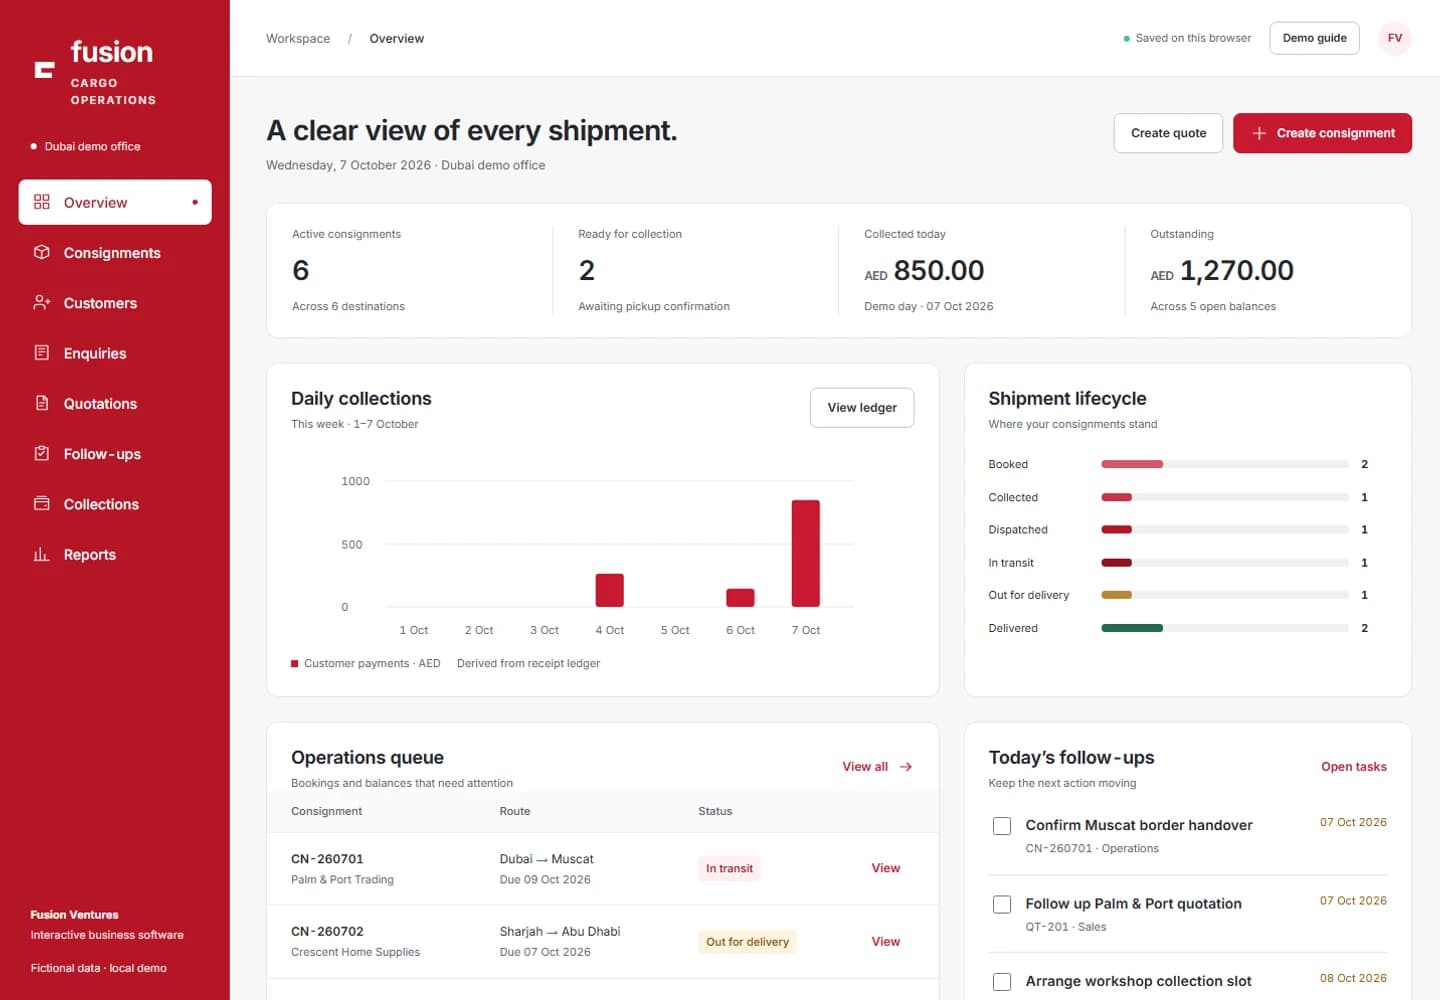Image resolution: width=1440 pixels, height=1000 pixels.
Task: Select Enquiries in the sidebar
Action: 115,353
